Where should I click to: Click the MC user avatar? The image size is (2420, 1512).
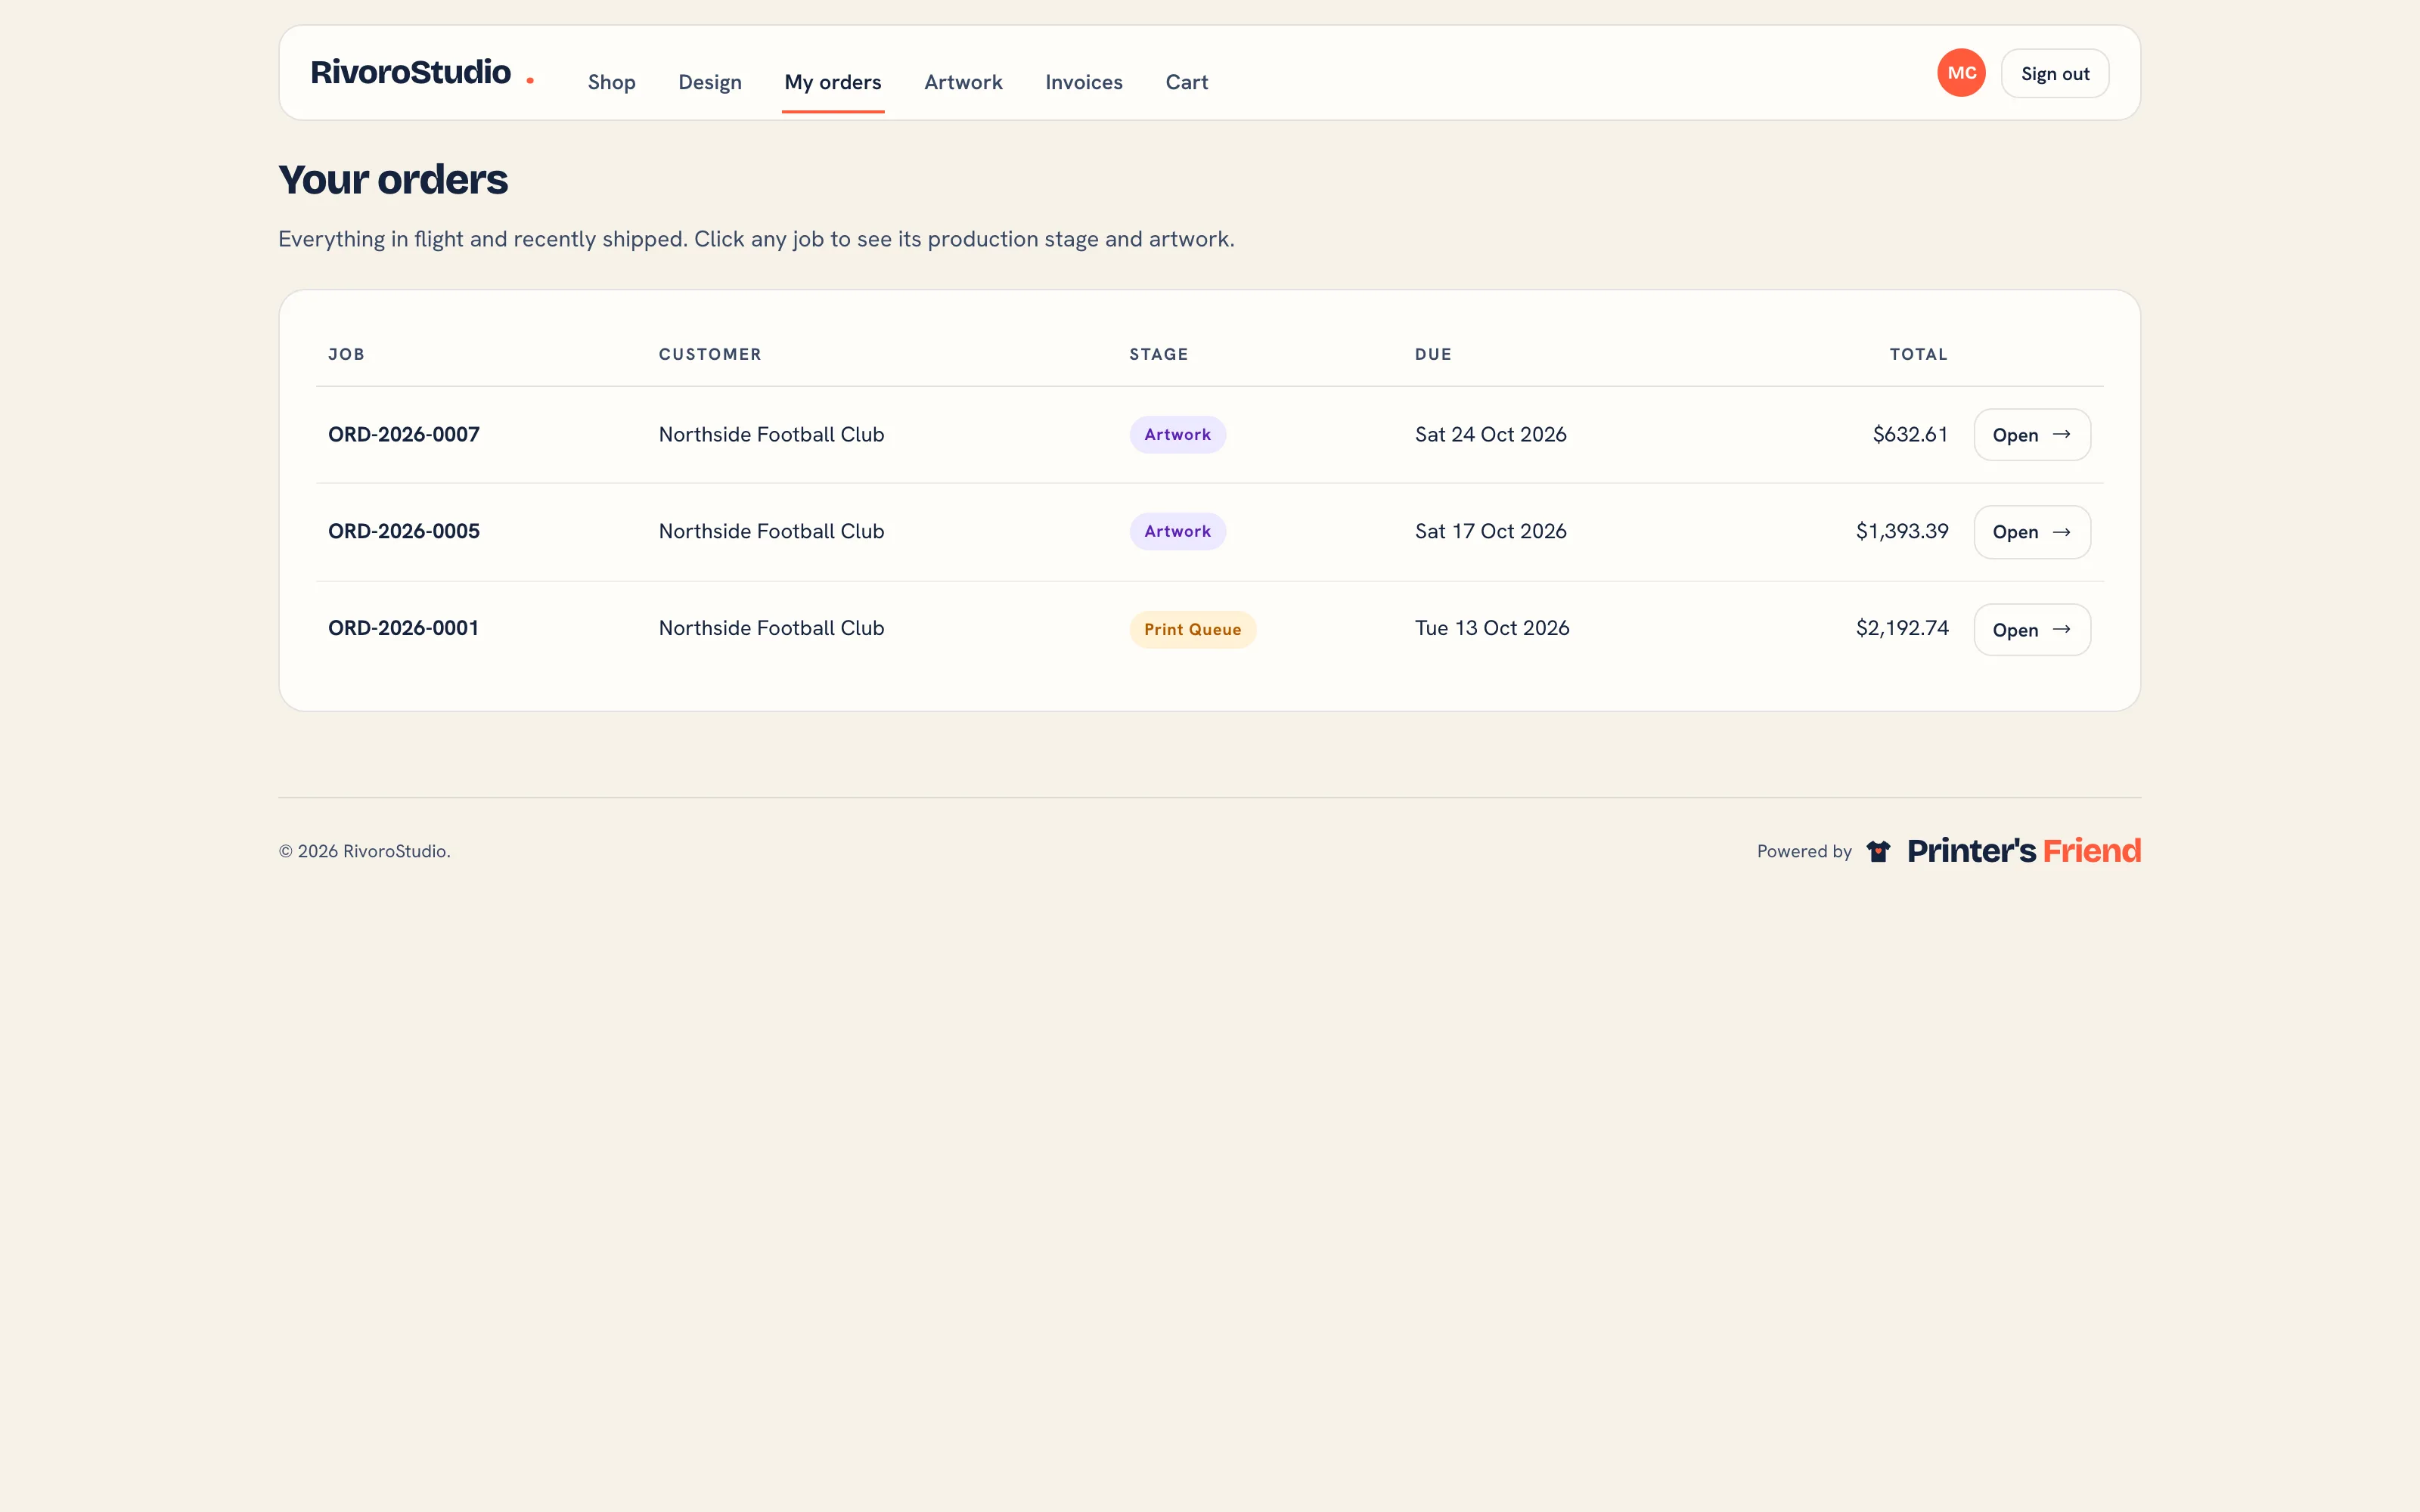tap(1961, 73)
